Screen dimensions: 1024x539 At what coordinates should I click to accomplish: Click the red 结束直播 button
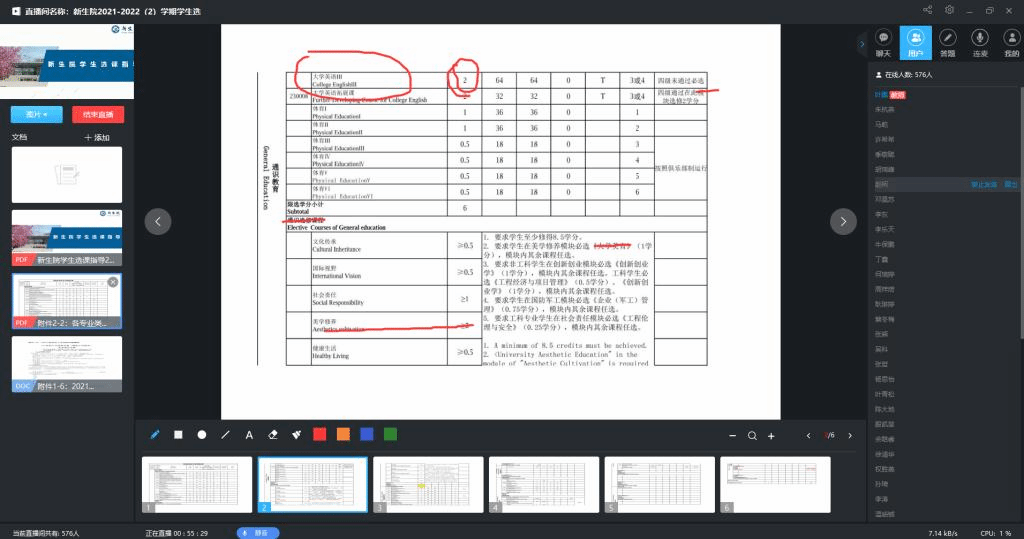98,114
